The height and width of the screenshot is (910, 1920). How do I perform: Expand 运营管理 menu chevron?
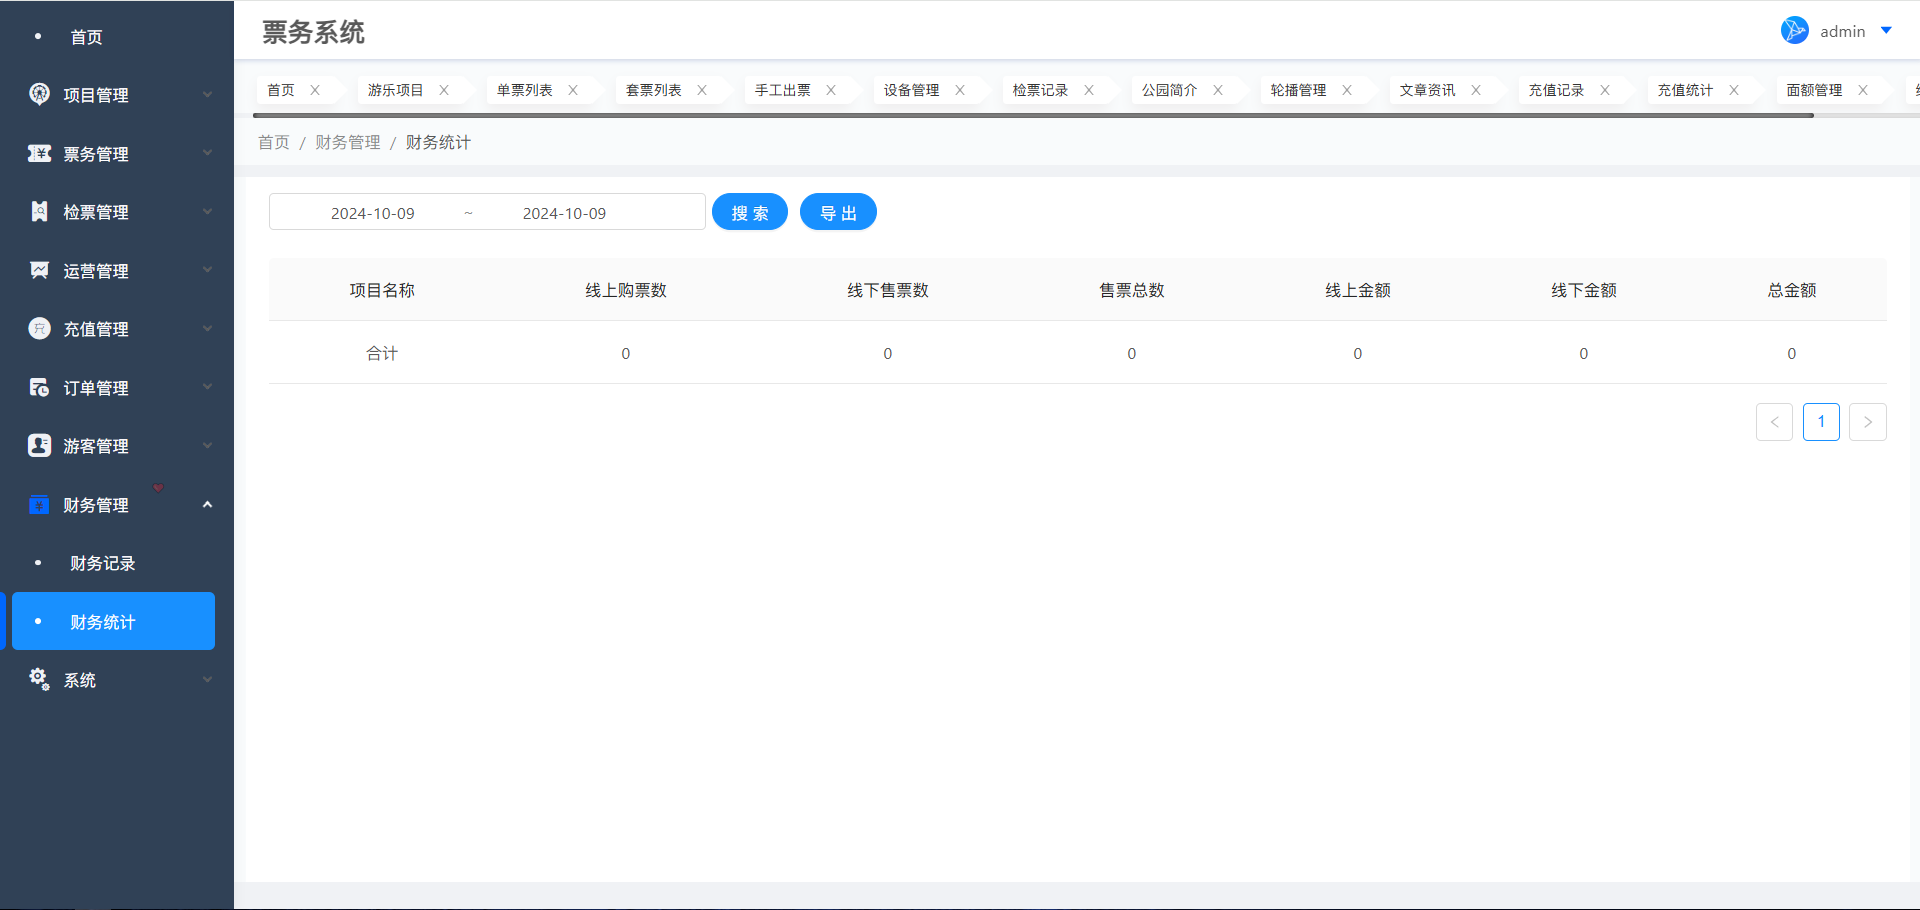click(x=207, y=270)
